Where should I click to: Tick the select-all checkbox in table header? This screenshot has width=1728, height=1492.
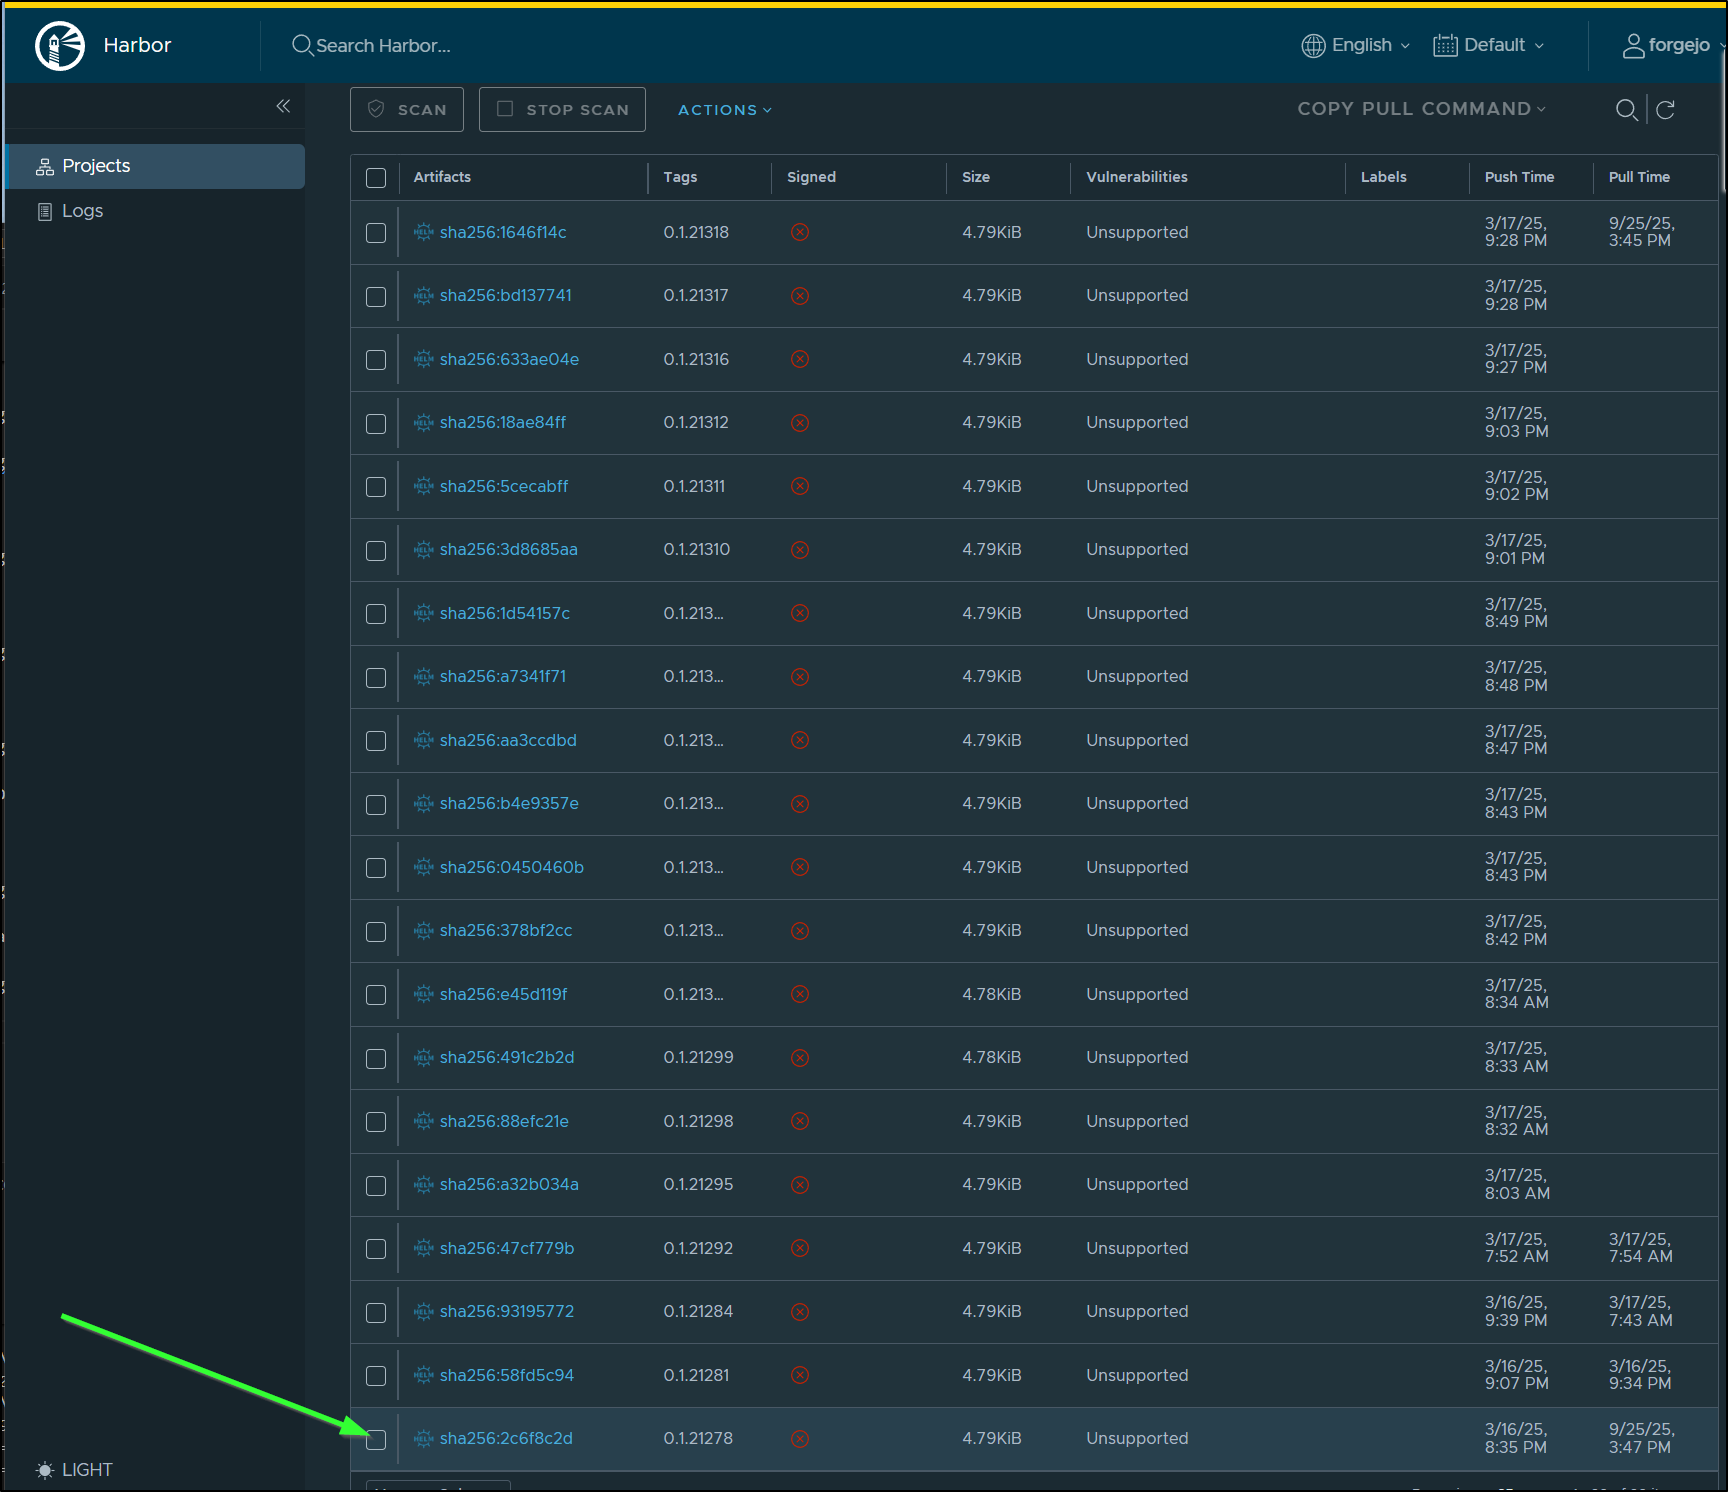click(376, 178)
